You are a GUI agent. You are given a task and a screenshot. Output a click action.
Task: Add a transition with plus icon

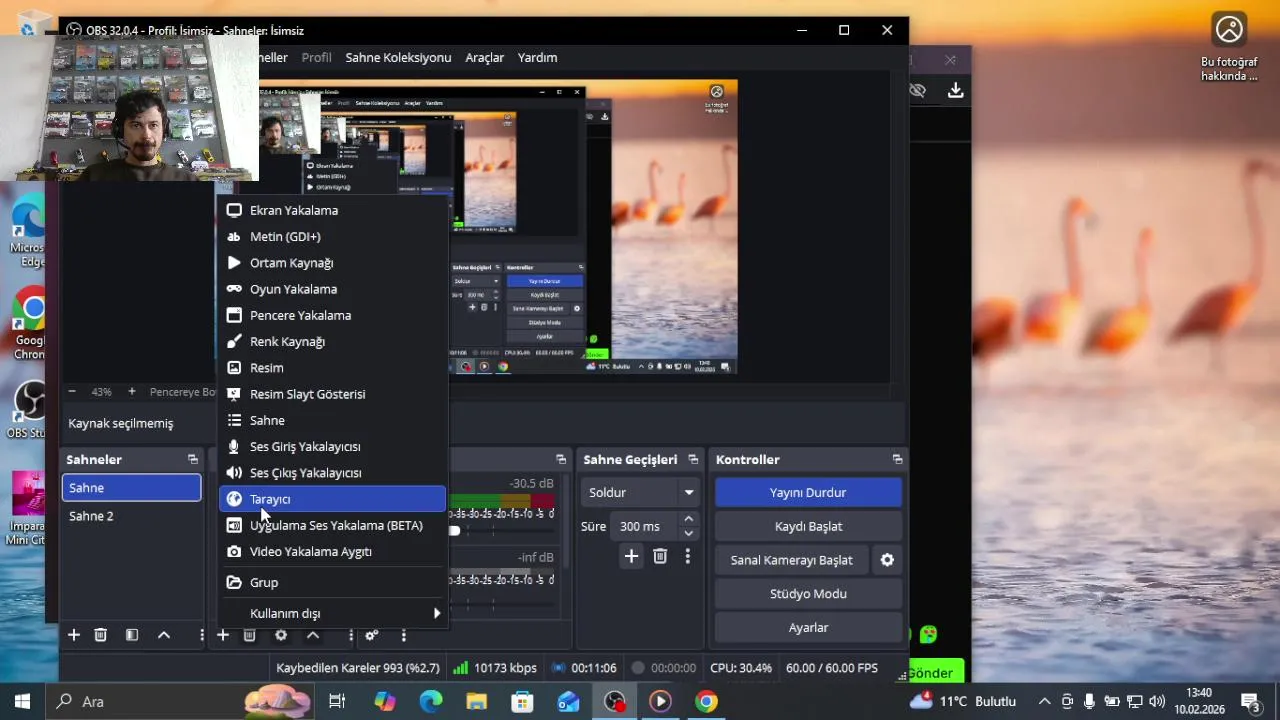pos(631,556)
